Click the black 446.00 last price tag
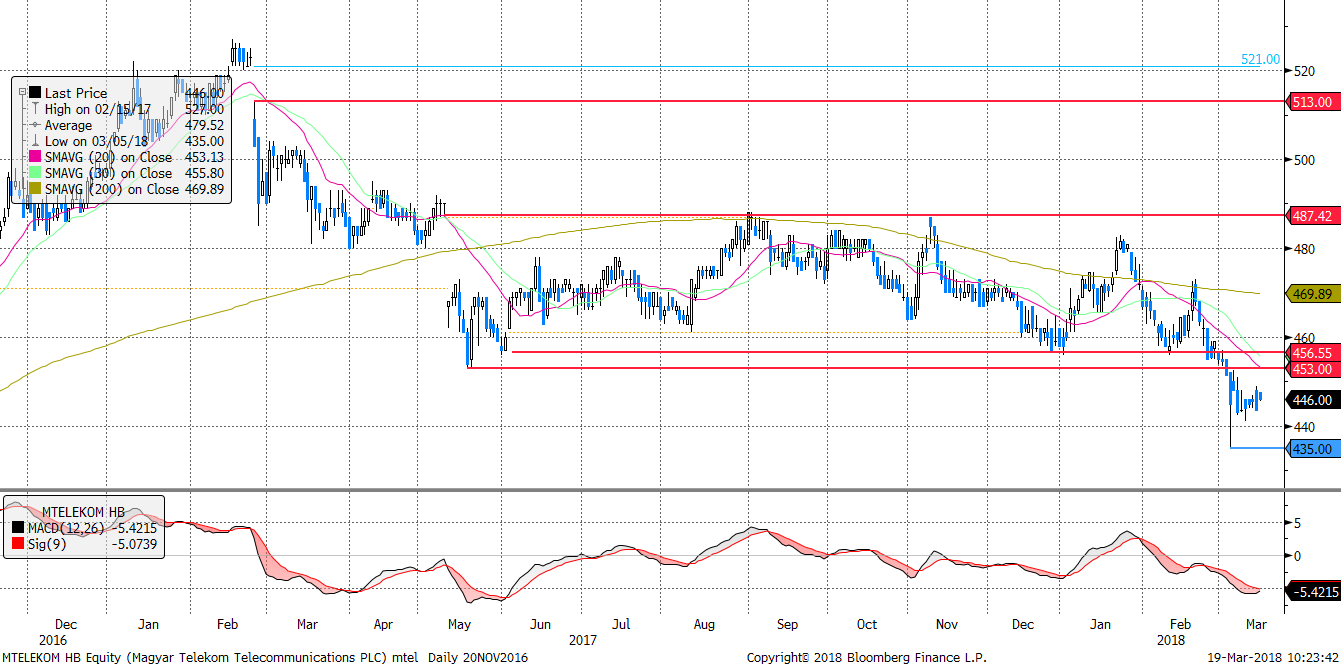This screenshot has height=666, width=1341. coord(1313,400)
